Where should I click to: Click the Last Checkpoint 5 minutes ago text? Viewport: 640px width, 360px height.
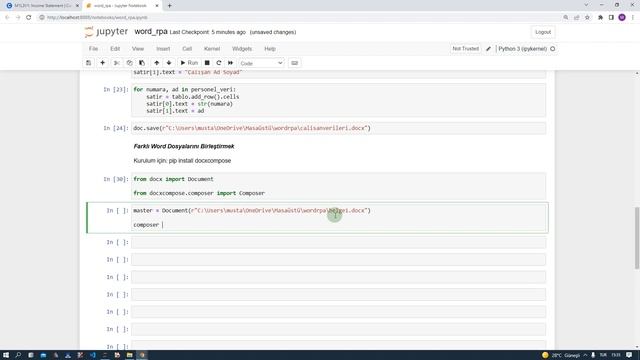[208, 32]
